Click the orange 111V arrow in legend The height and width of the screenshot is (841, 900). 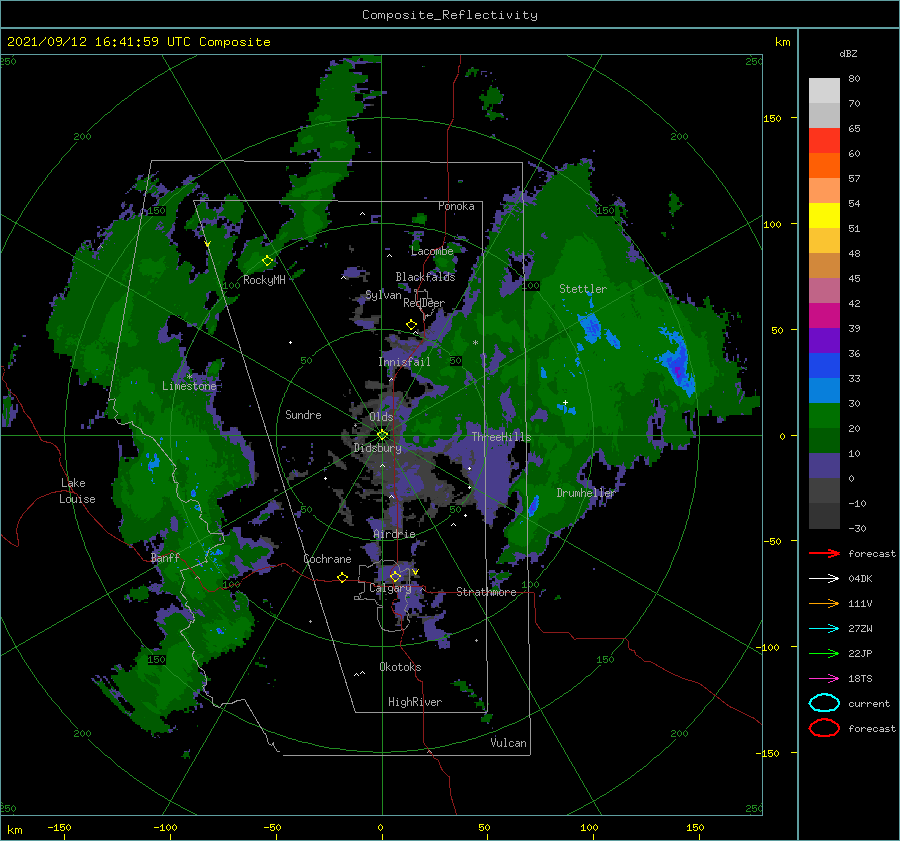tap(824, 603)
